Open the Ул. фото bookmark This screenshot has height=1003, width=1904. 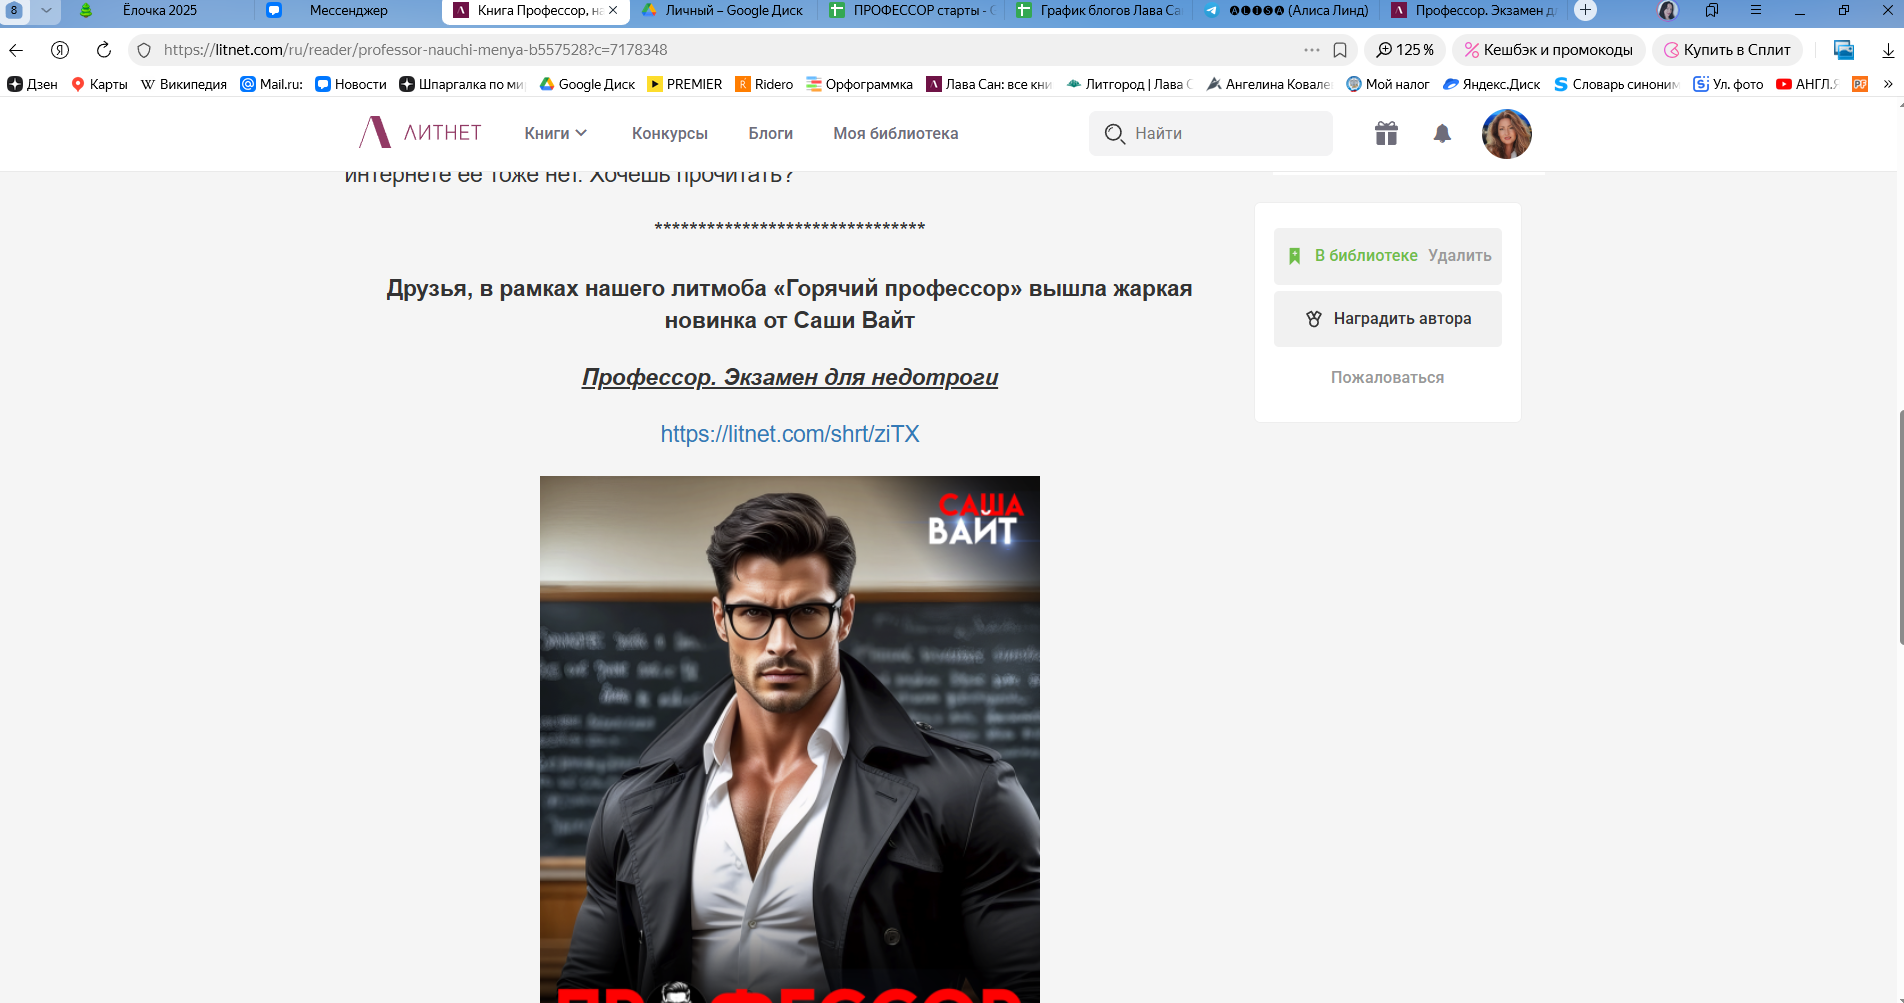pos(1729,84)
